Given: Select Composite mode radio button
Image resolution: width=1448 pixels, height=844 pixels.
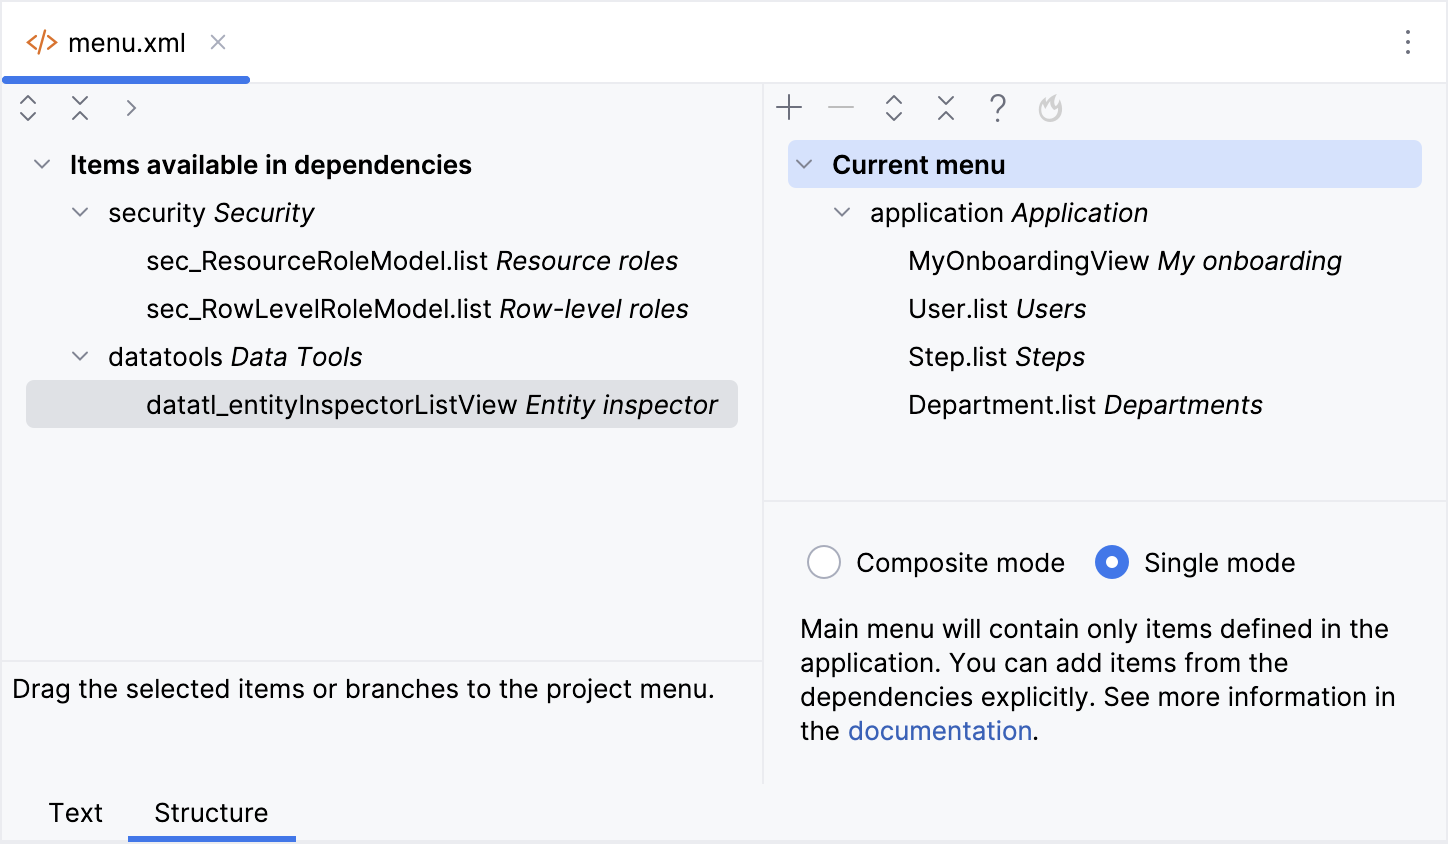Looking at the screenshot, I should pyautogui.click(x=824, y=562).
